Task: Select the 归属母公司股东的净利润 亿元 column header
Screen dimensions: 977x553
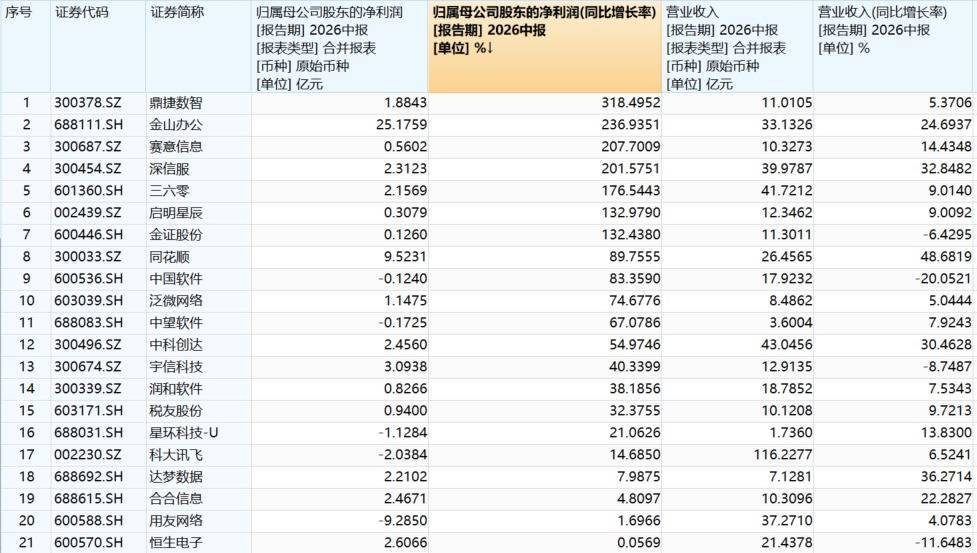Action: point(340,47)
